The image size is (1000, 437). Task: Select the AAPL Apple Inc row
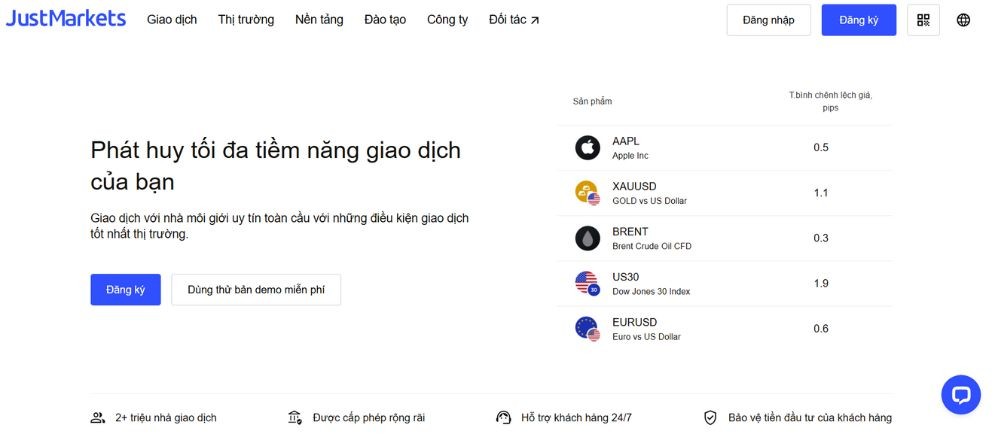[x=725, y=148]
